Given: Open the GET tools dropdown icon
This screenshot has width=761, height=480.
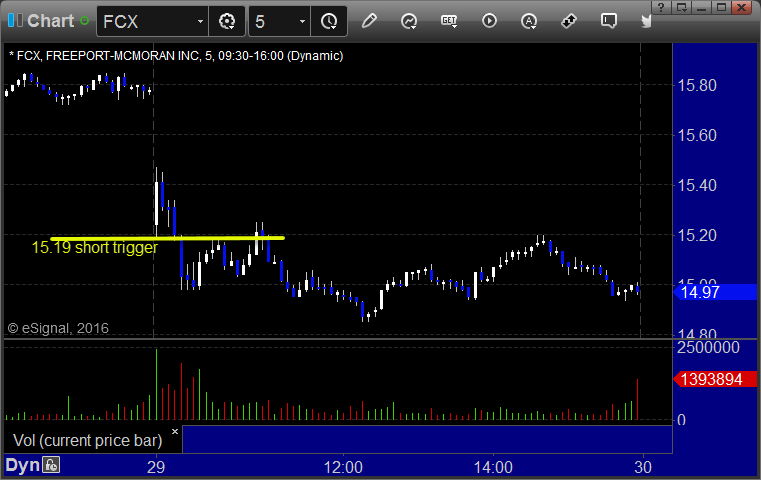Looking at the screenshot, I should (449, 21).
